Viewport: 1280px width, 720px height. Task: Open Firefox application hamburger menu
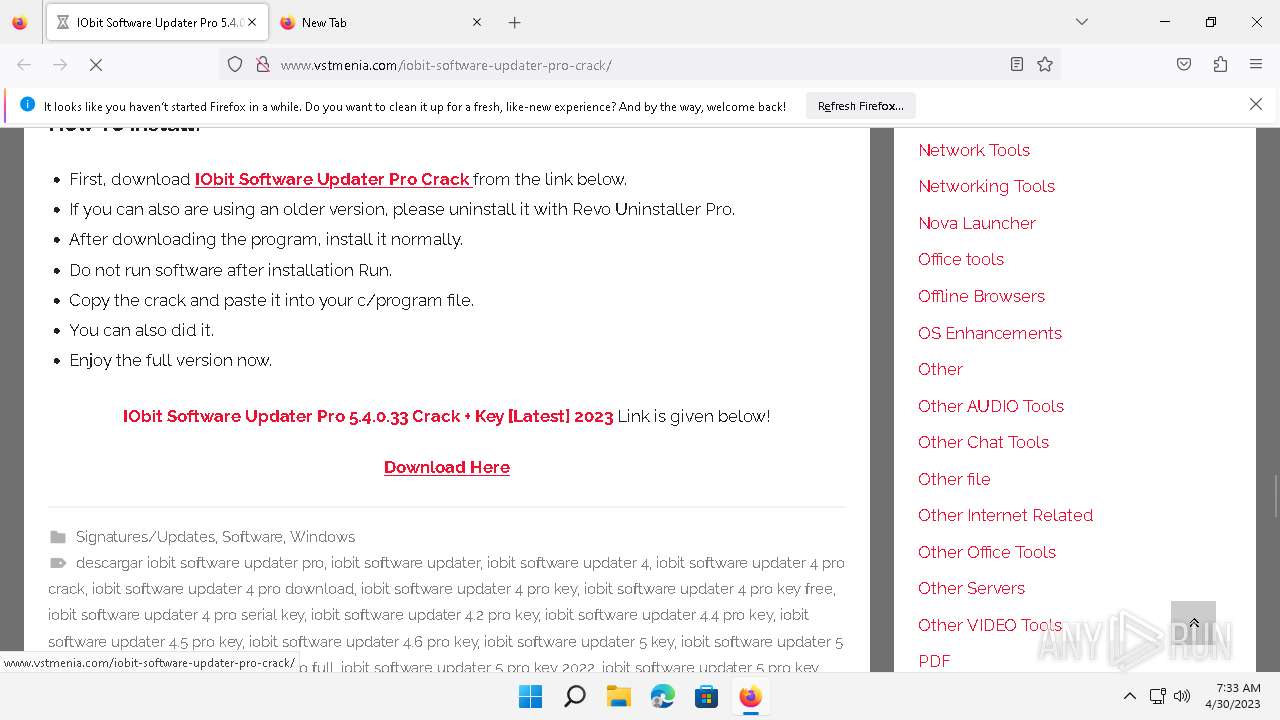(x=1256, y=65)
